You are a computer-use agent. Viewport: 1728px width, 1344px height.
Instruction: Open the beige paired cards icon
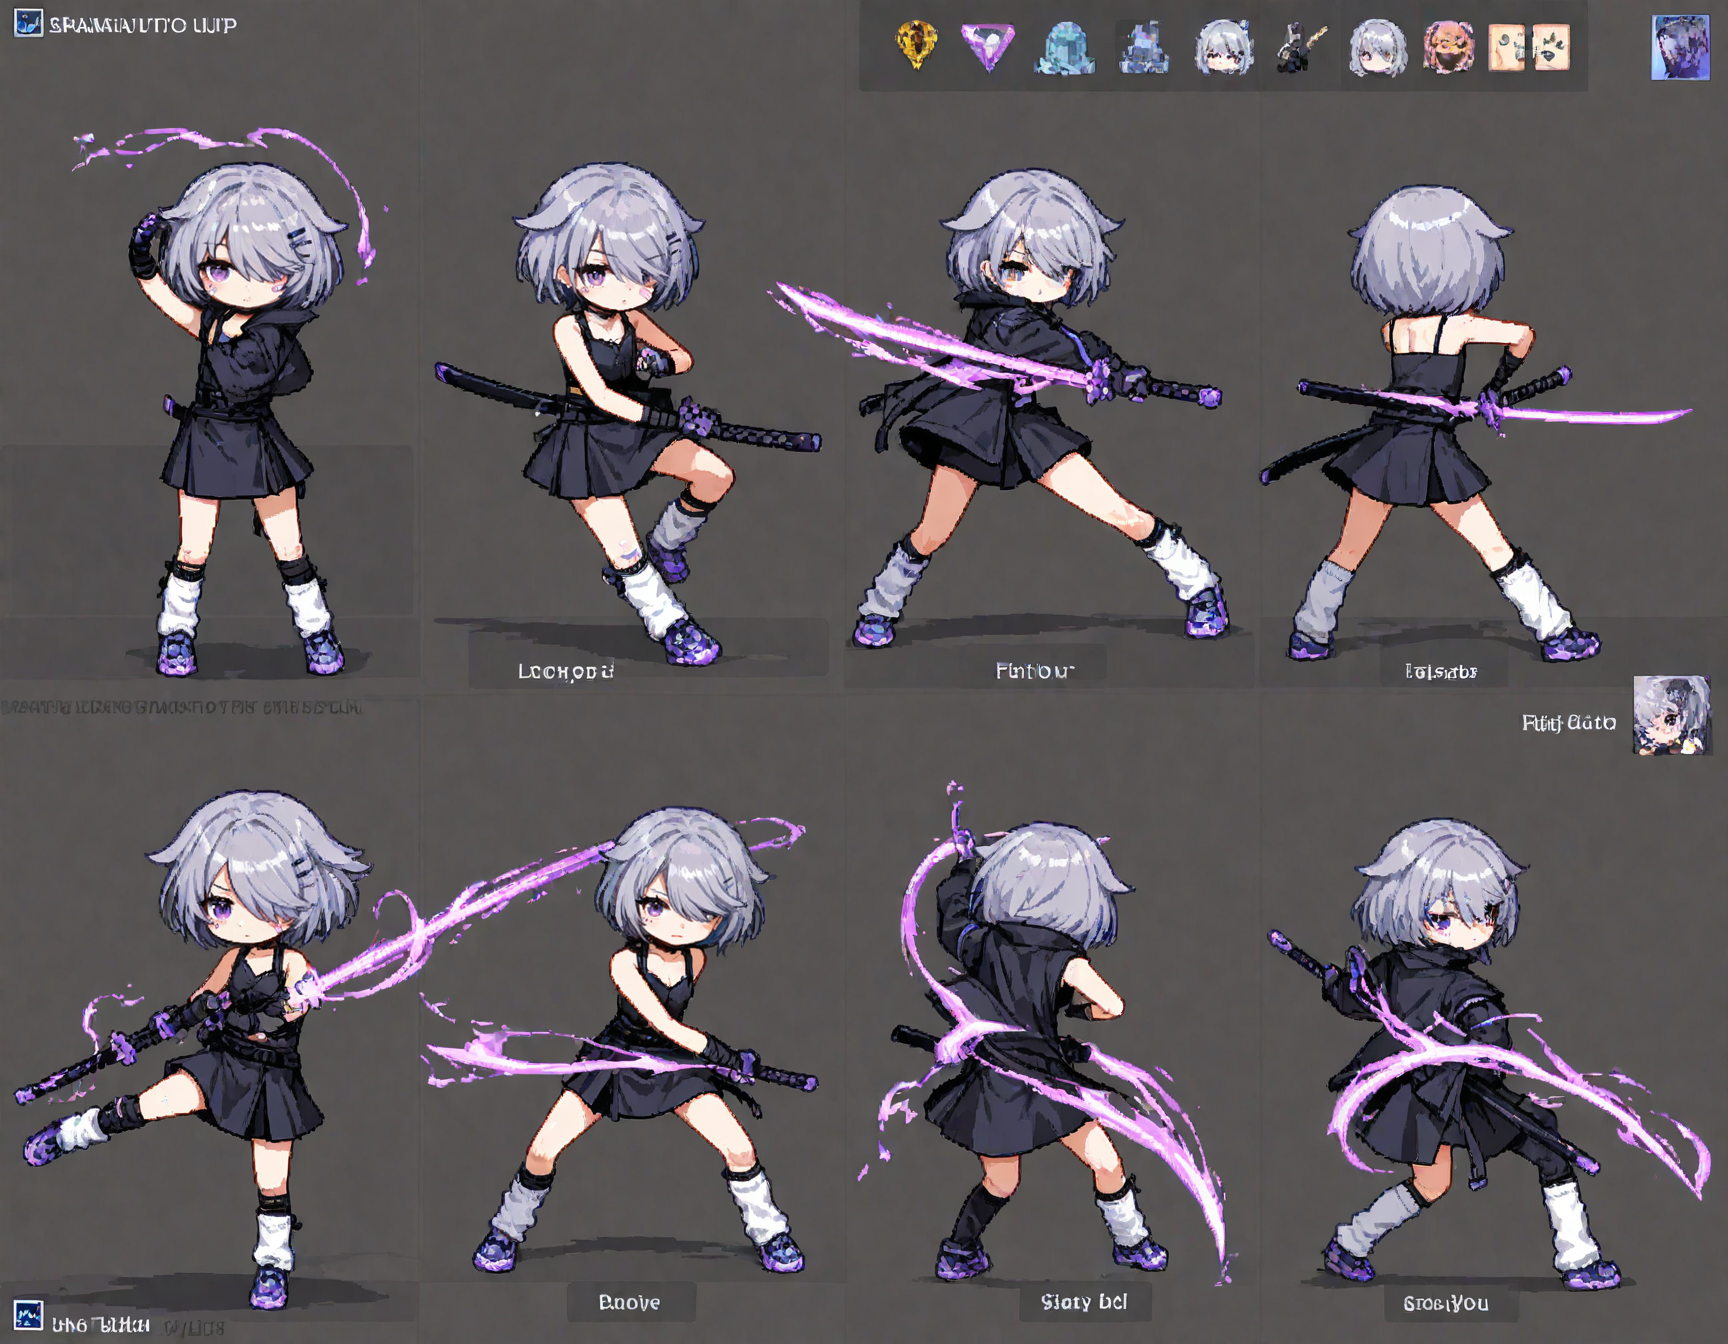[1529, 48]
